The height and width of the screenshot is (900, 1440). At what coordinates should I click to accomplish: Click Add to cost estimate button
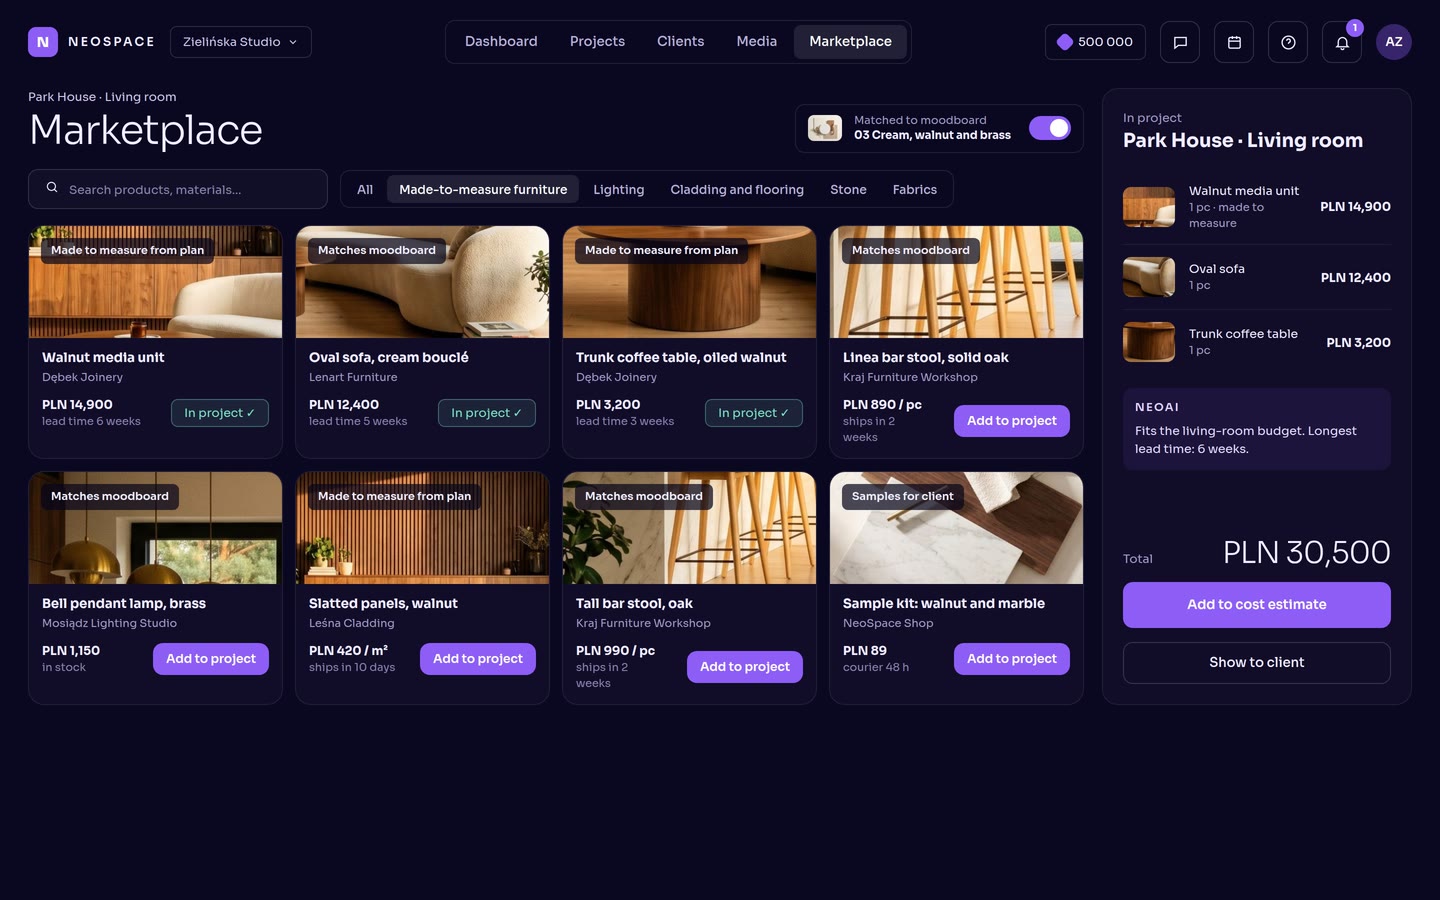(1257, 605)
